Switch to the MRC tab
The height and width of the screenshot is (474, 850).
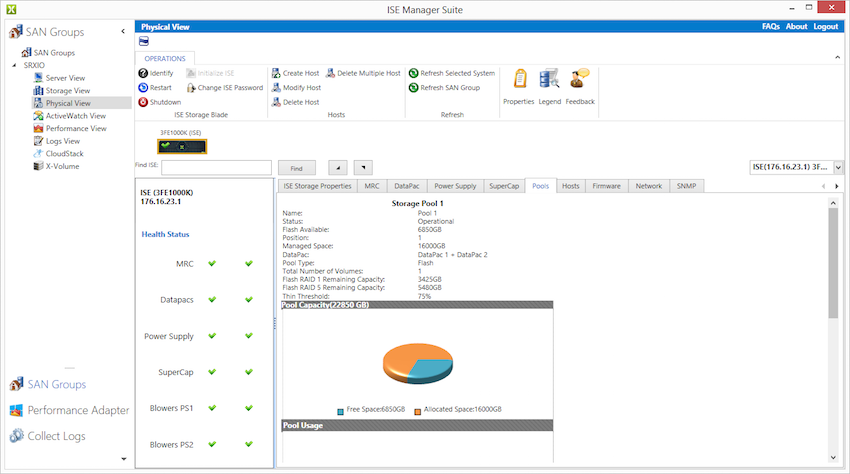click(x=372, y=186)
